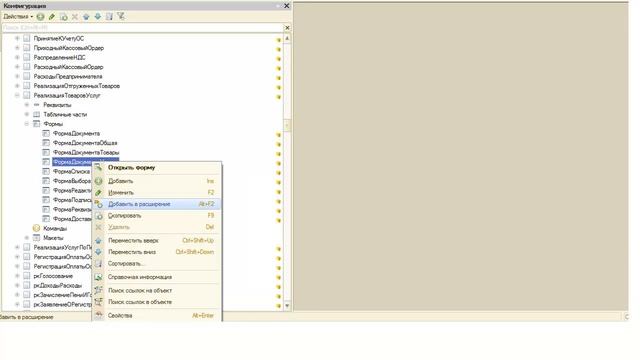Choose Сортировать... in the context menu
Image resolution: width=640 pixels, height=360 pixels.
(x=157, y=264)
